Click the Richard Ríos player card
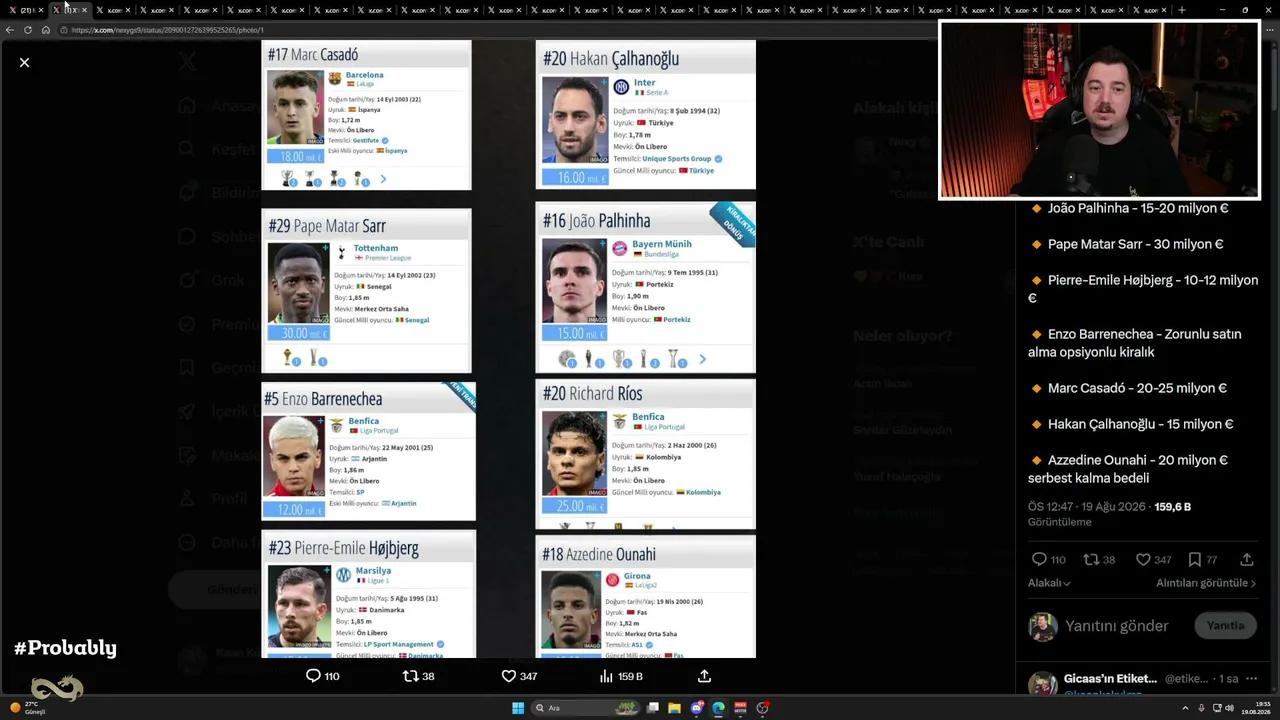 pos(646,454)
